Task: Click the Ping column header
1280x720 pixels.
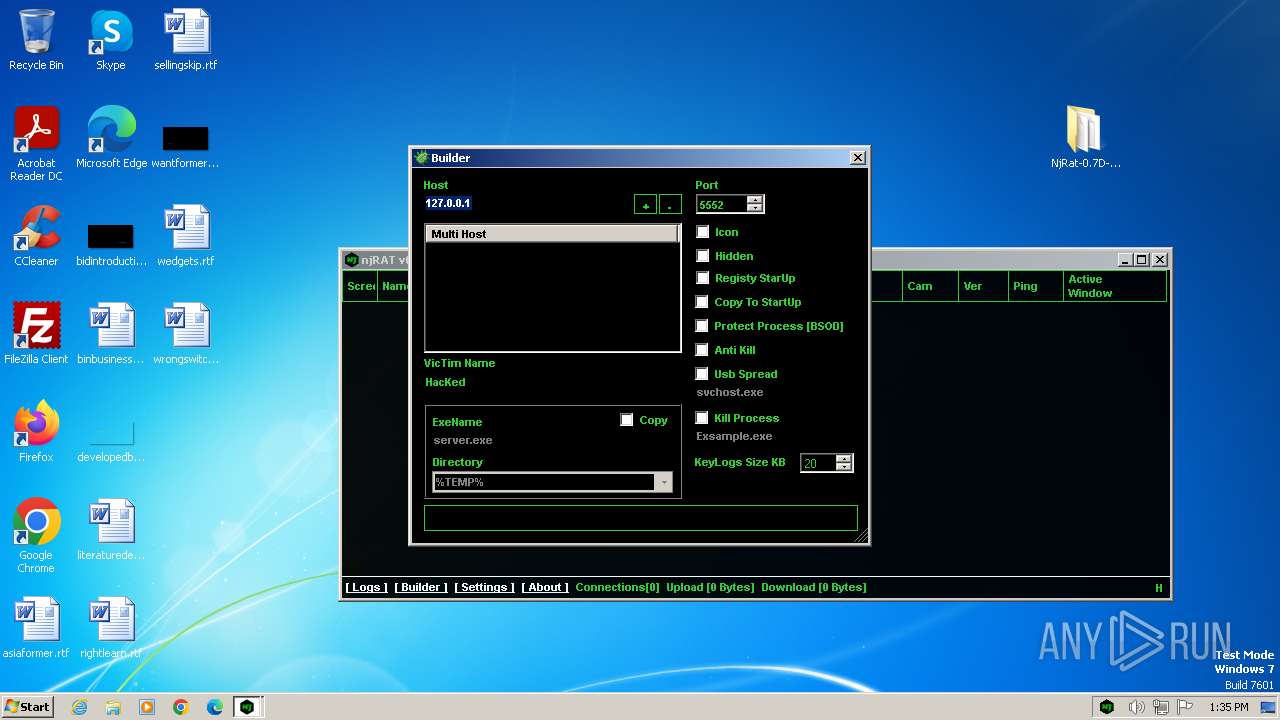Action: tap(1036, 286)
